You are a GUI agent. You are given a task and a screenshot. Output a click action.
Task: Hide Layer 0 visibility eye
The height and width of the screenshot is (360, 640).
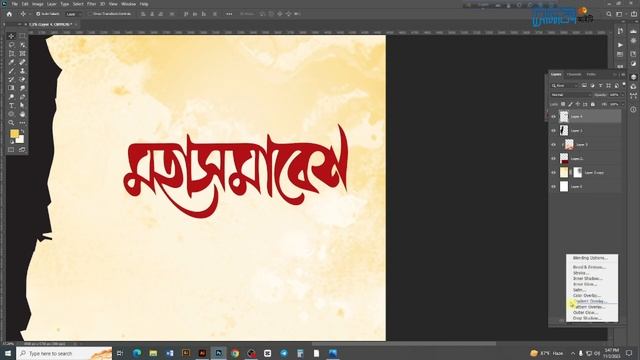coord(553,187)
